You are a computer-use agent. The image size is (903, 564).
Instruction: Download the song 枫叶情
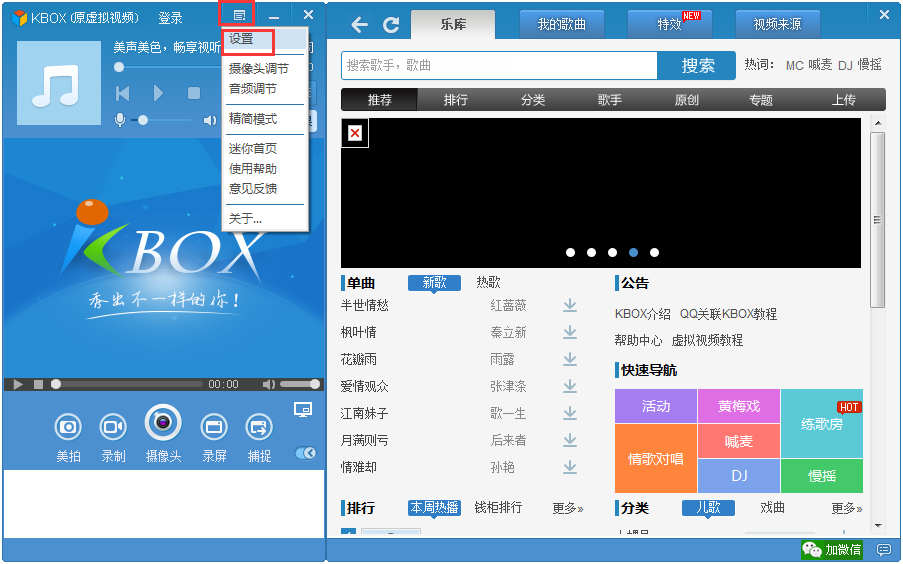(x=570, y=332)
